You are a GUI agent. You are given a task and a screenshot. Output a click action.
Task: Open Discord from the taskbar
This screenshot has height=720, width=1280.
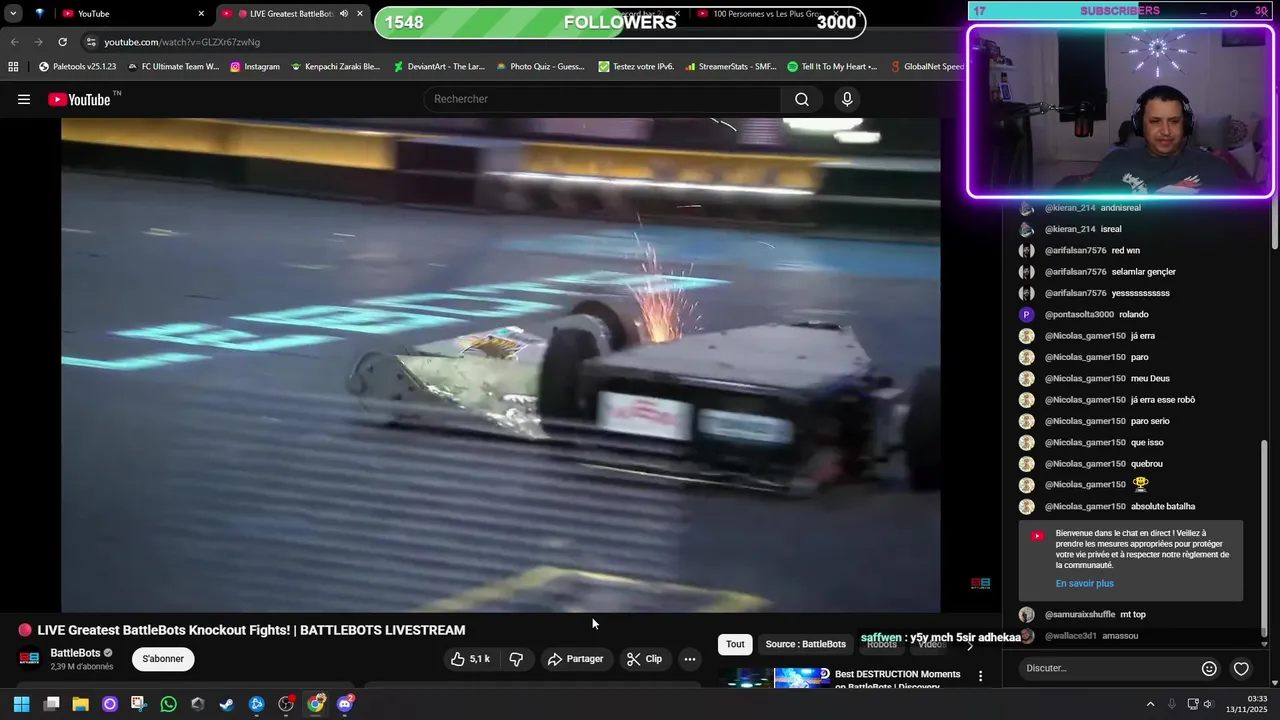345,704
